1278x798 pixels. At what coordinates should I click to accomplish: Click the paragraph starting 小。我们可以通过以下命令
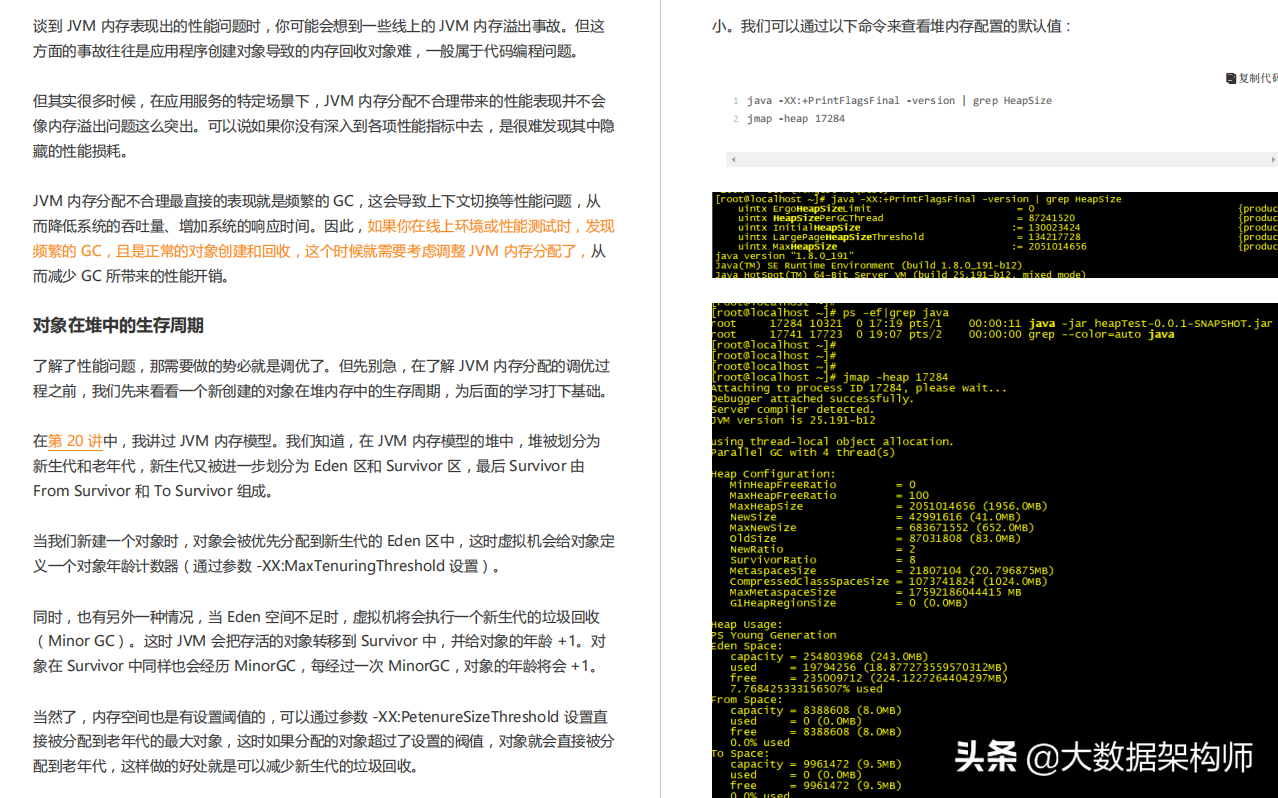point(892,26)
